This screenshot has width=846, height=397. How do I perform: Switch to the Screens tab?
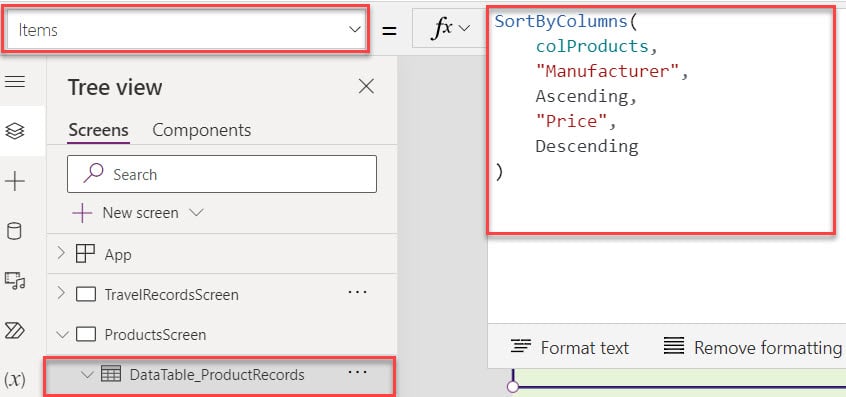[x=98, y=130]
